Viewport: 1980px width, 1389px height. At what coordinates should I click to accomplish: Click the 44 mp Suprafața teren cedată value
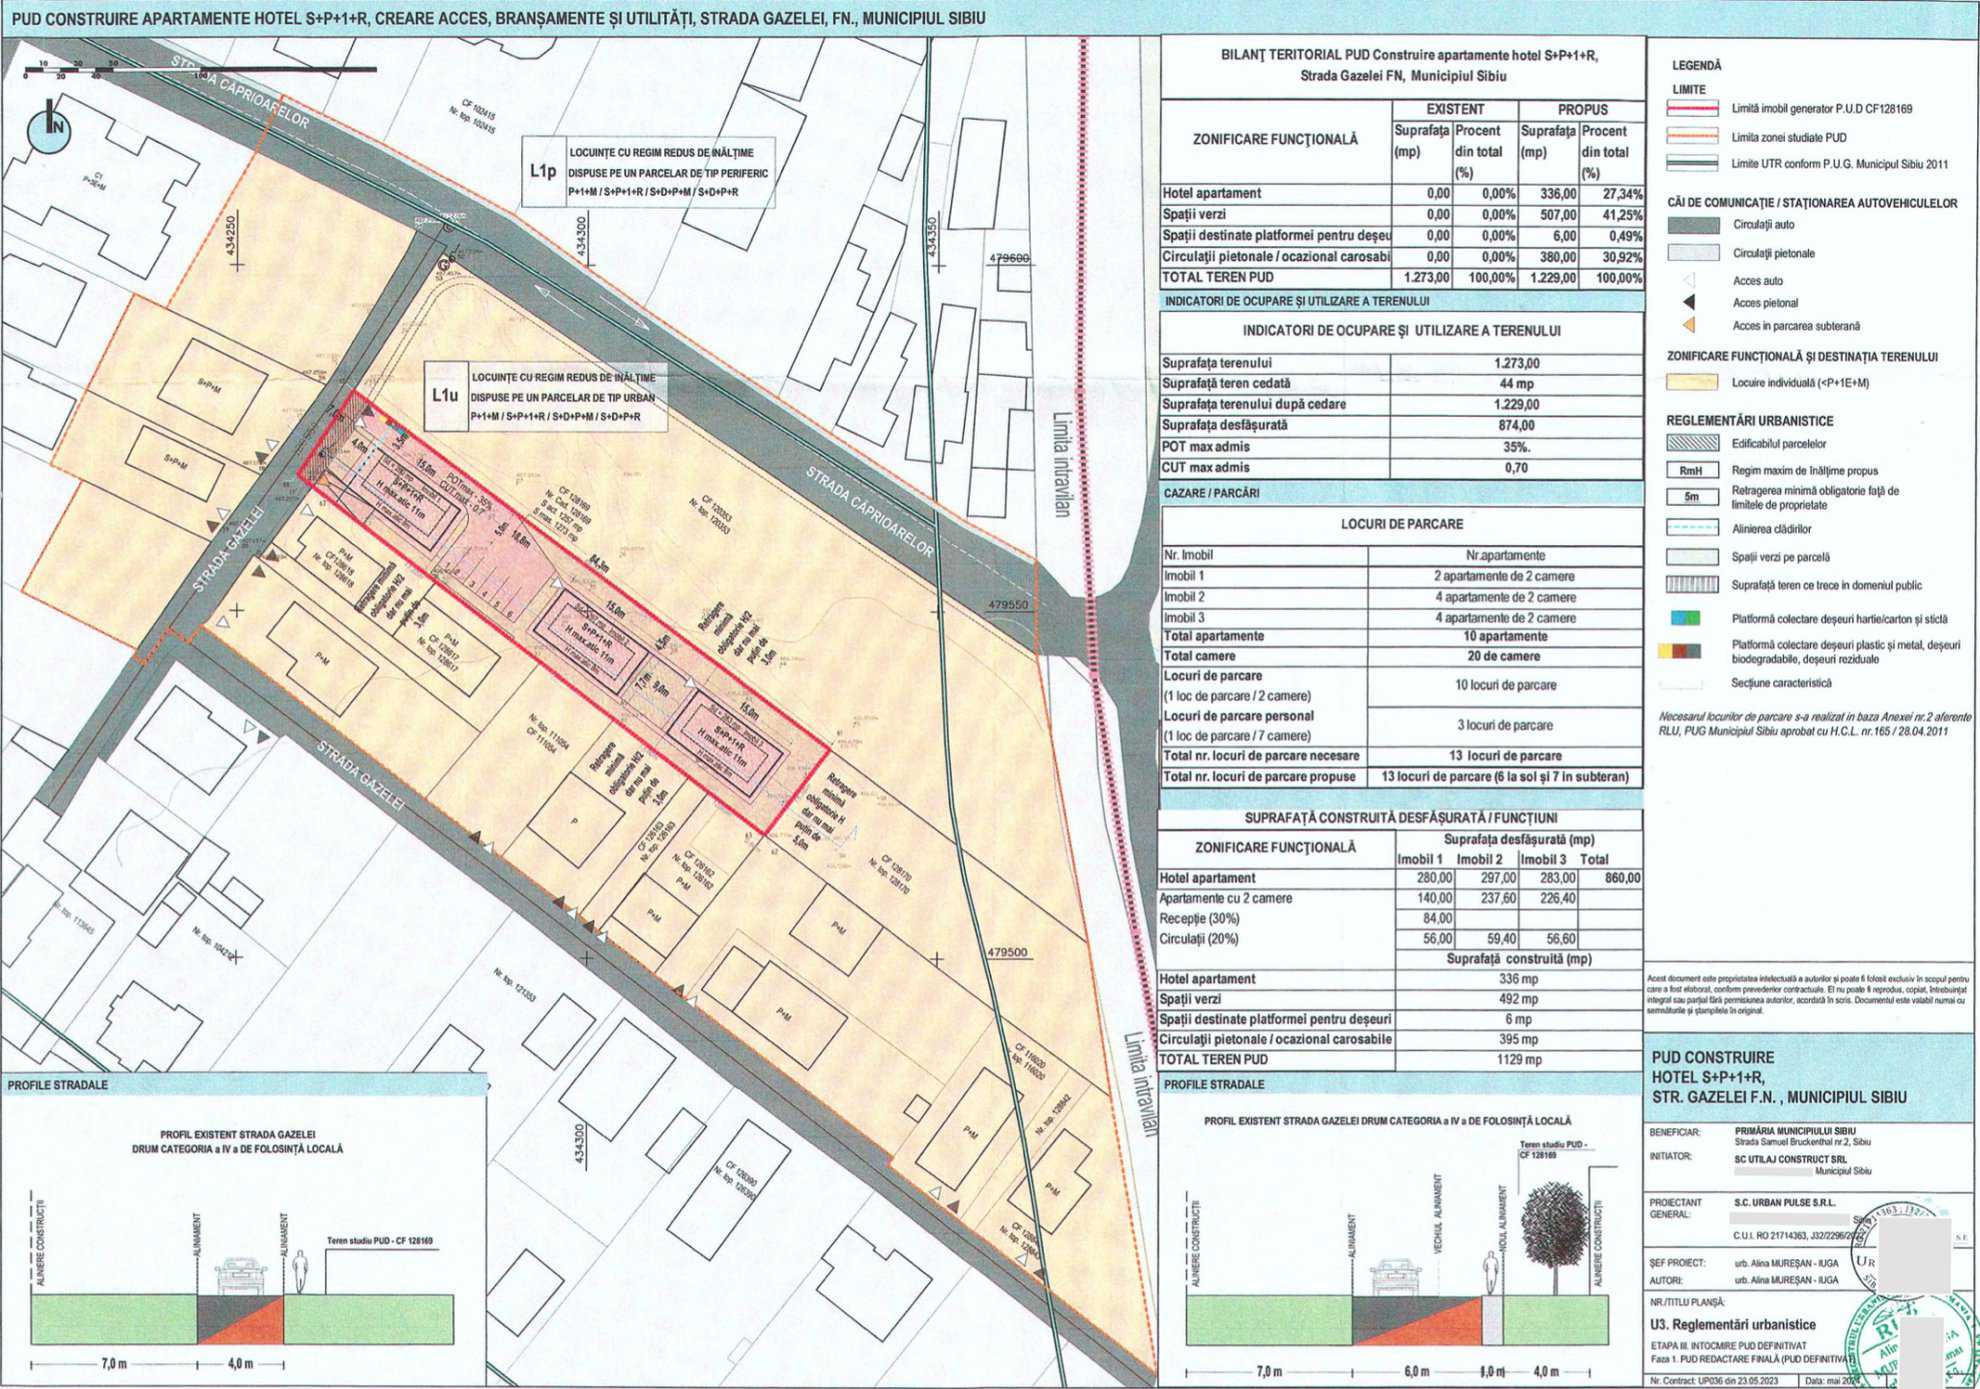click(1516, 384)
